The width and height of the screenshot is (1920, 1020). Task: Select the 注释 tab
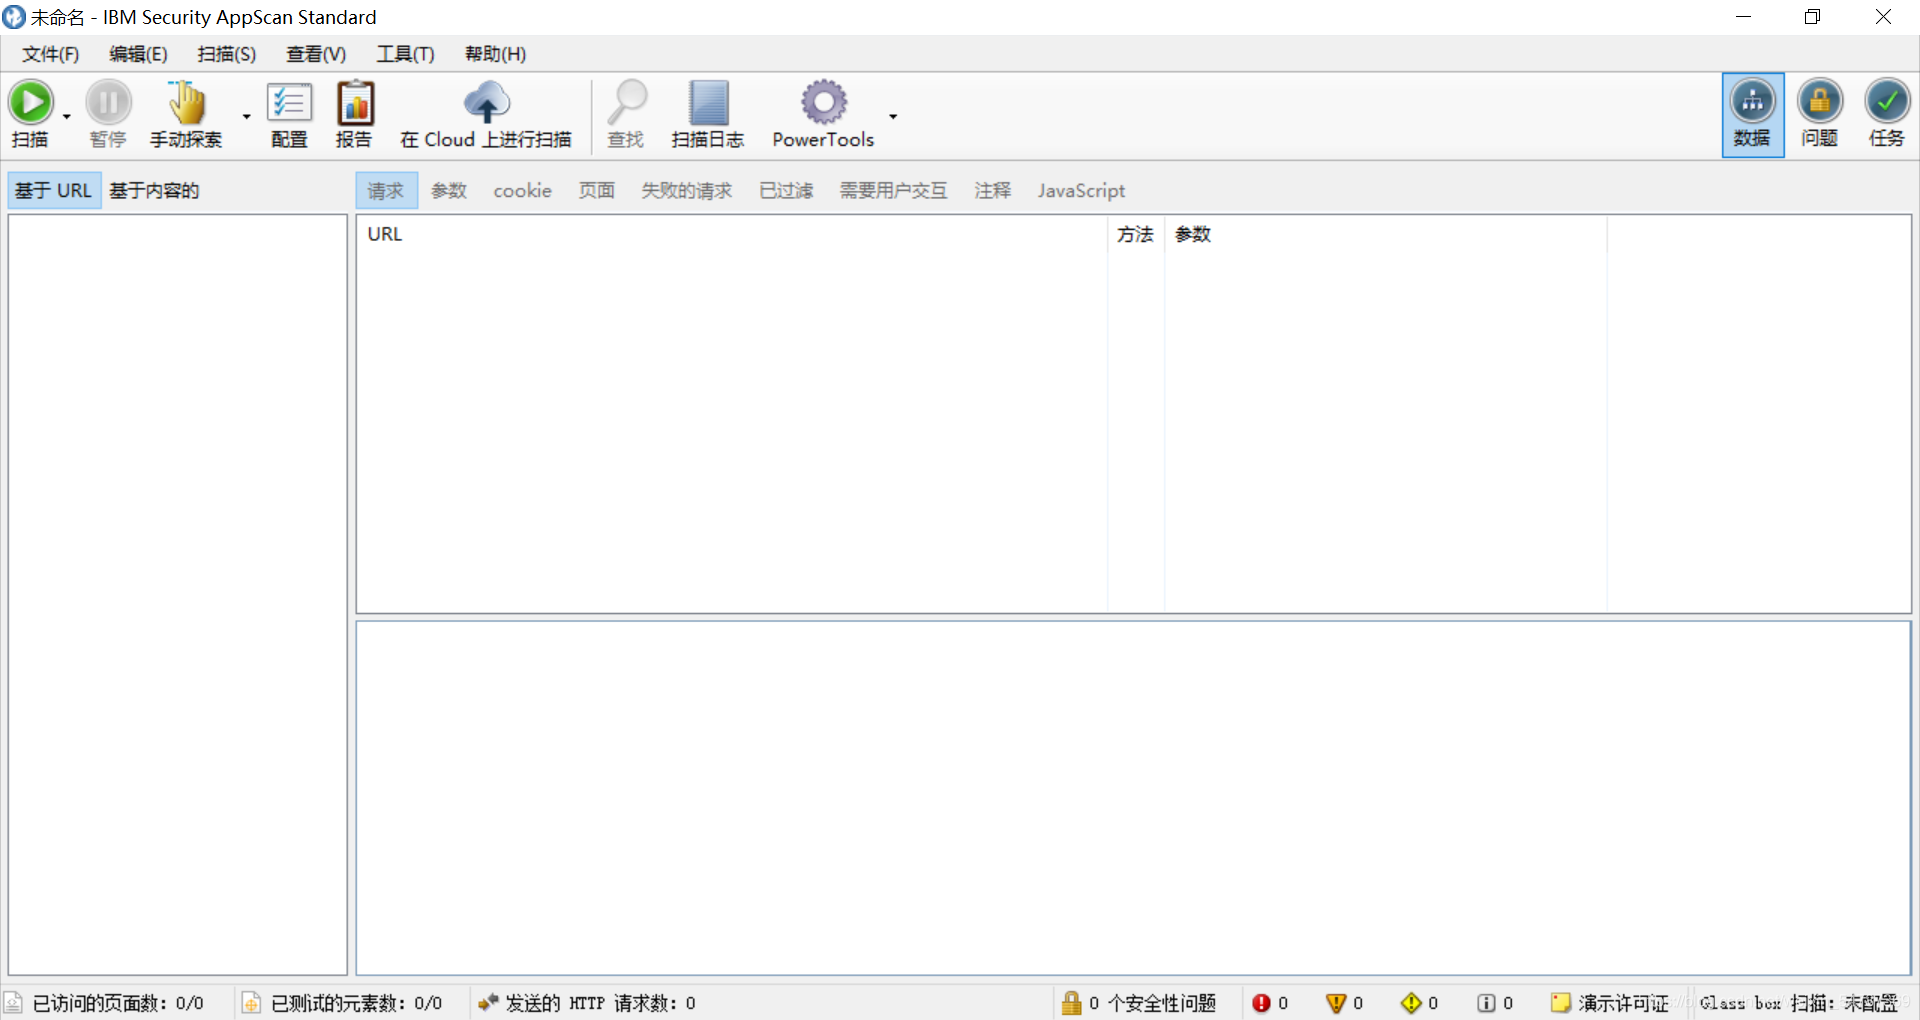coord(993,190)
